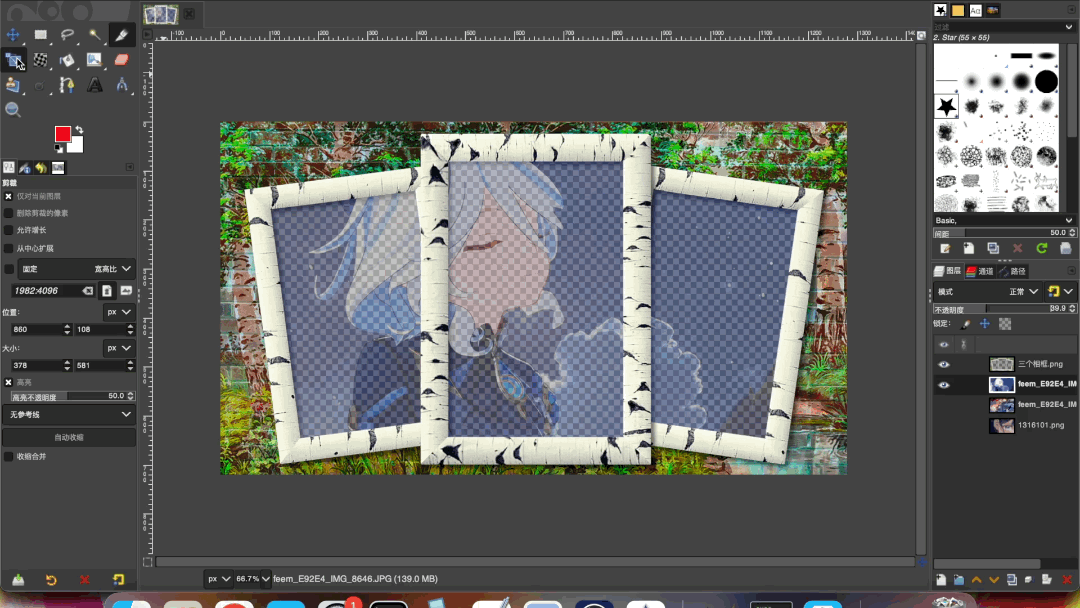Select the Move tool
The height and width of the screenshot is (608, 1080).
13,34
